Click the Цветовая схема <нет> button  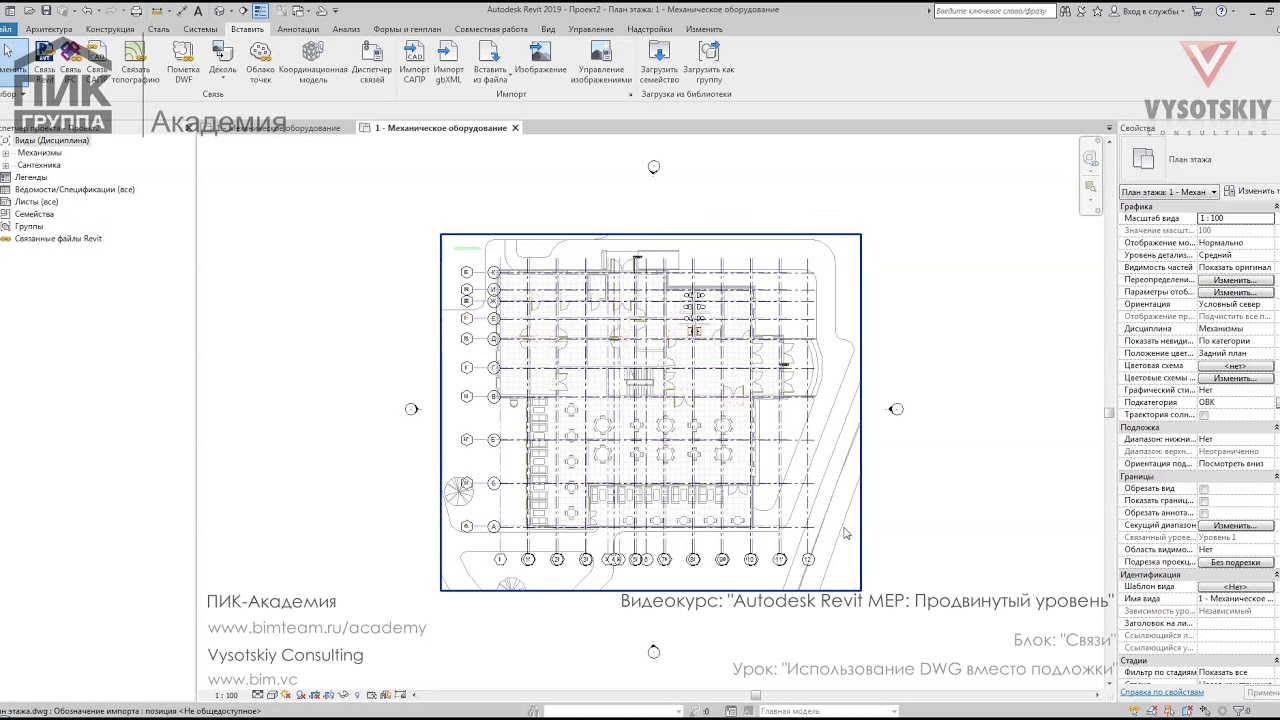(x=1235, y=366)
